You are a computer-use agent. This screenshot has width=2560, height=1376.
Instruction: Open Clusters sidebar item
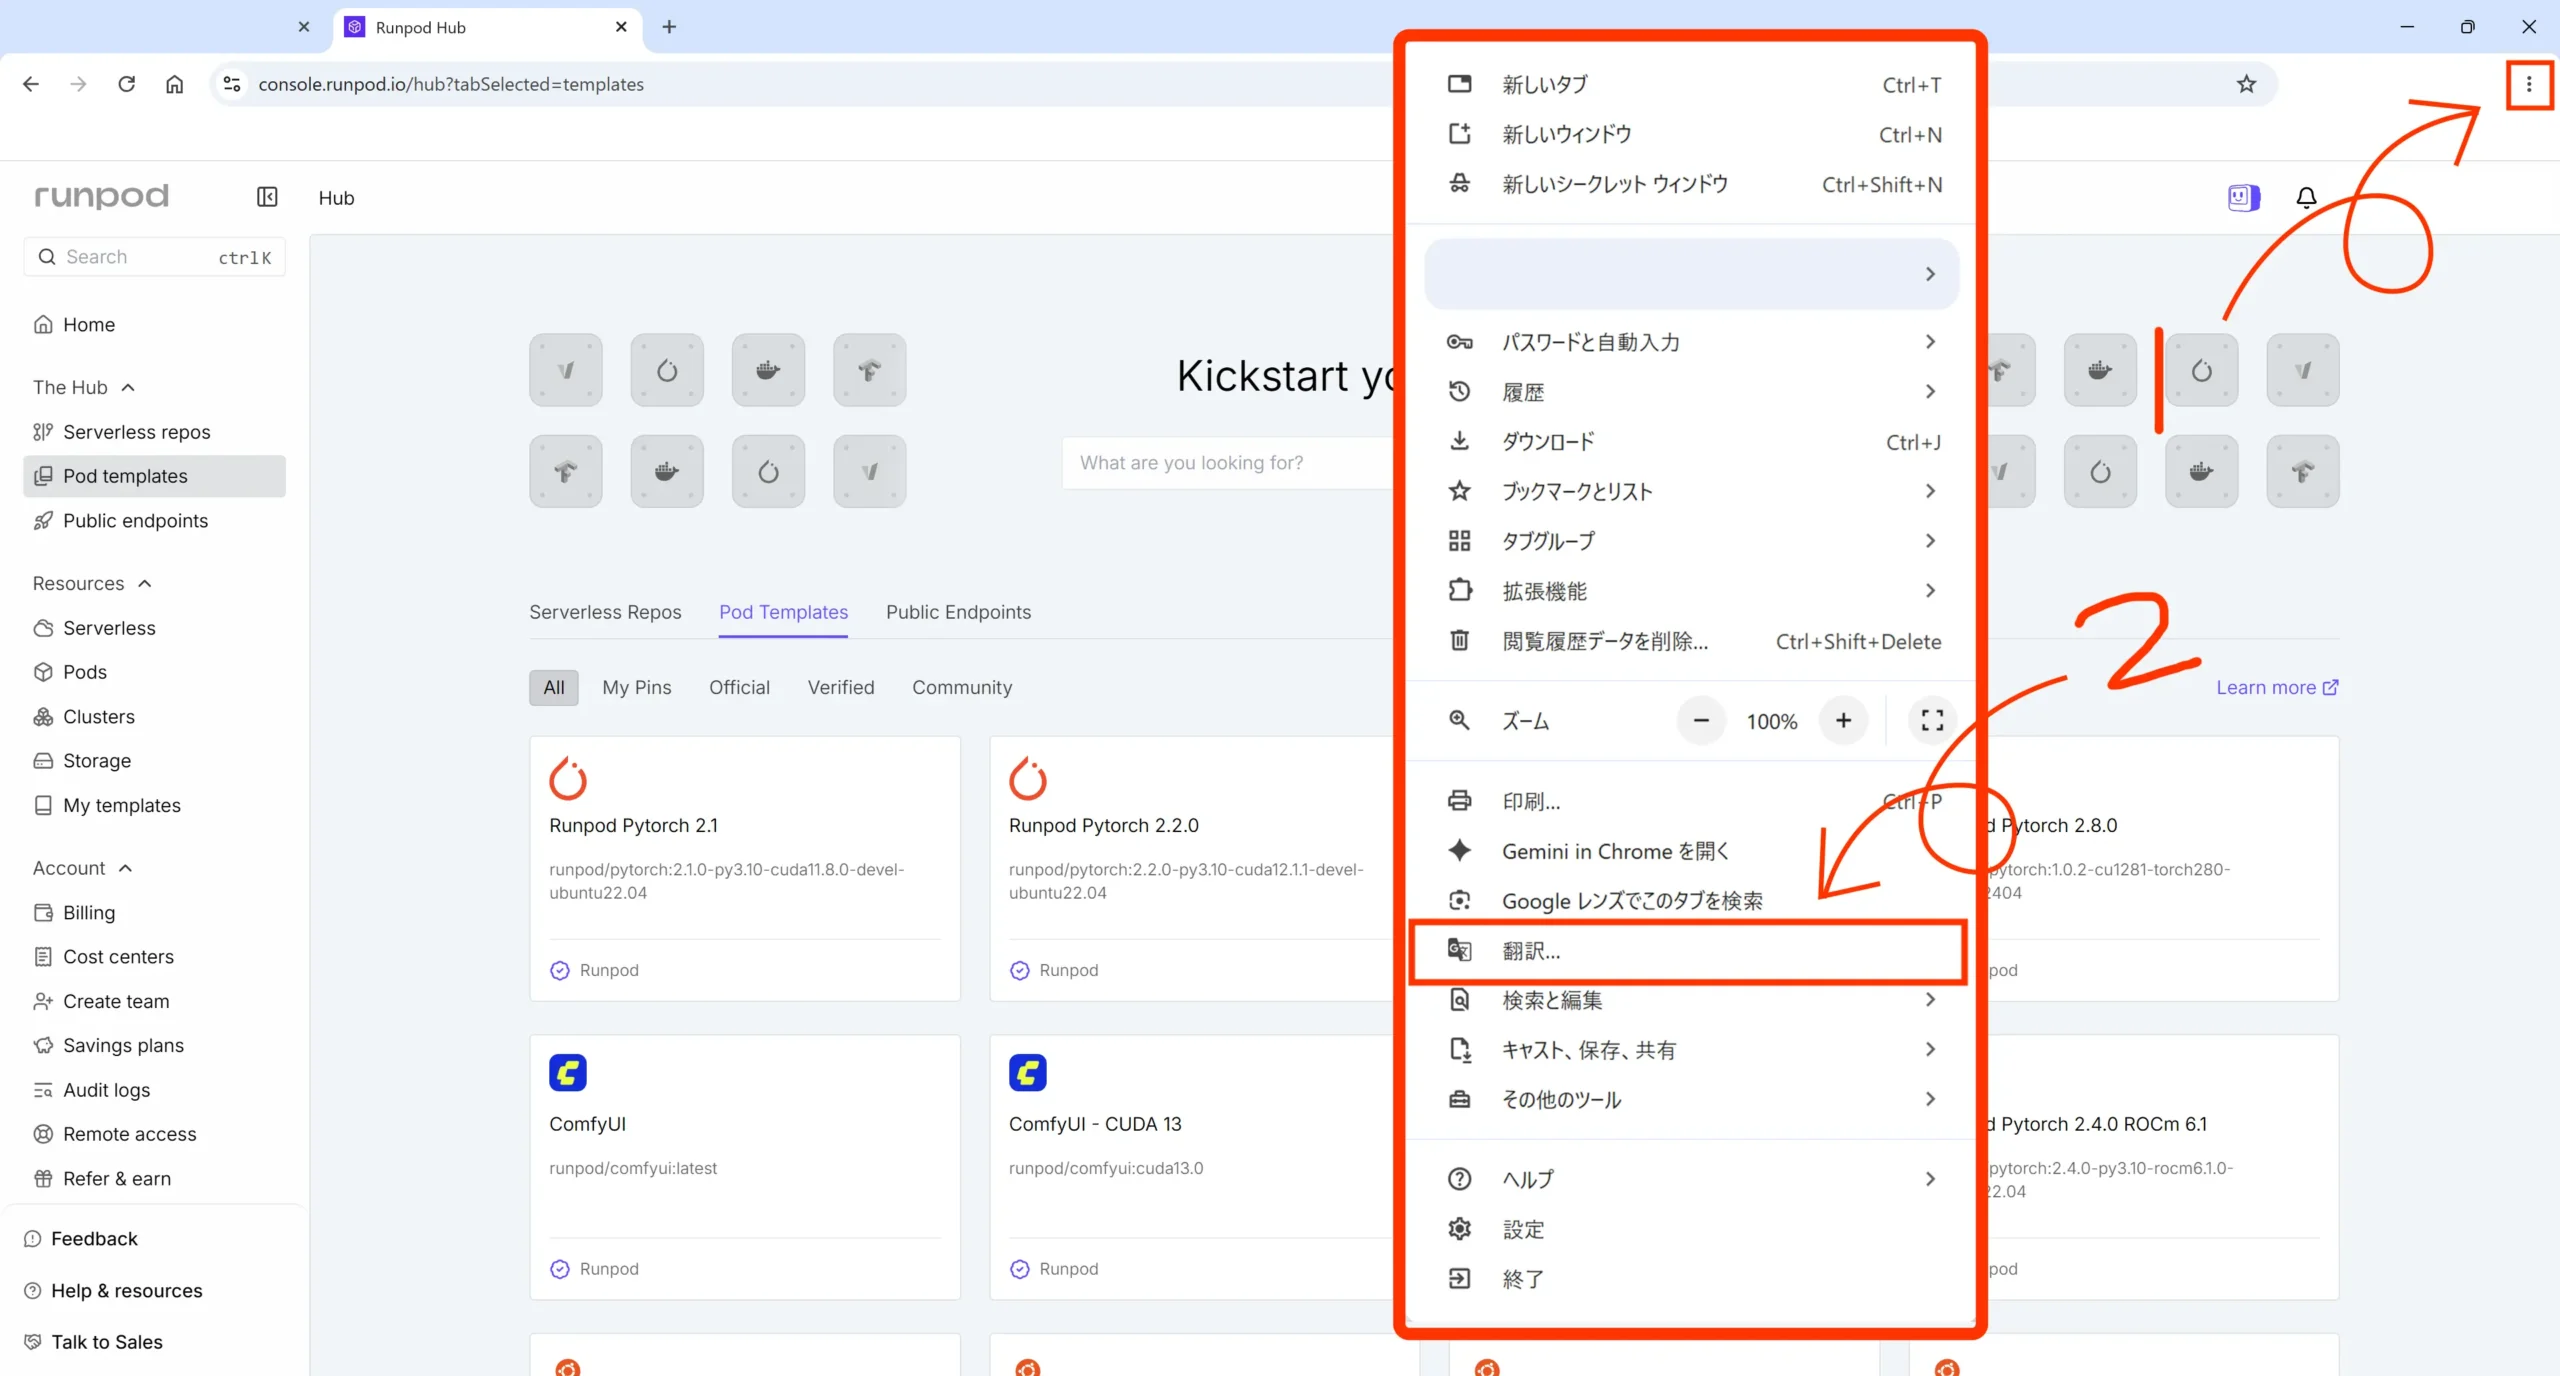[154, 716]
